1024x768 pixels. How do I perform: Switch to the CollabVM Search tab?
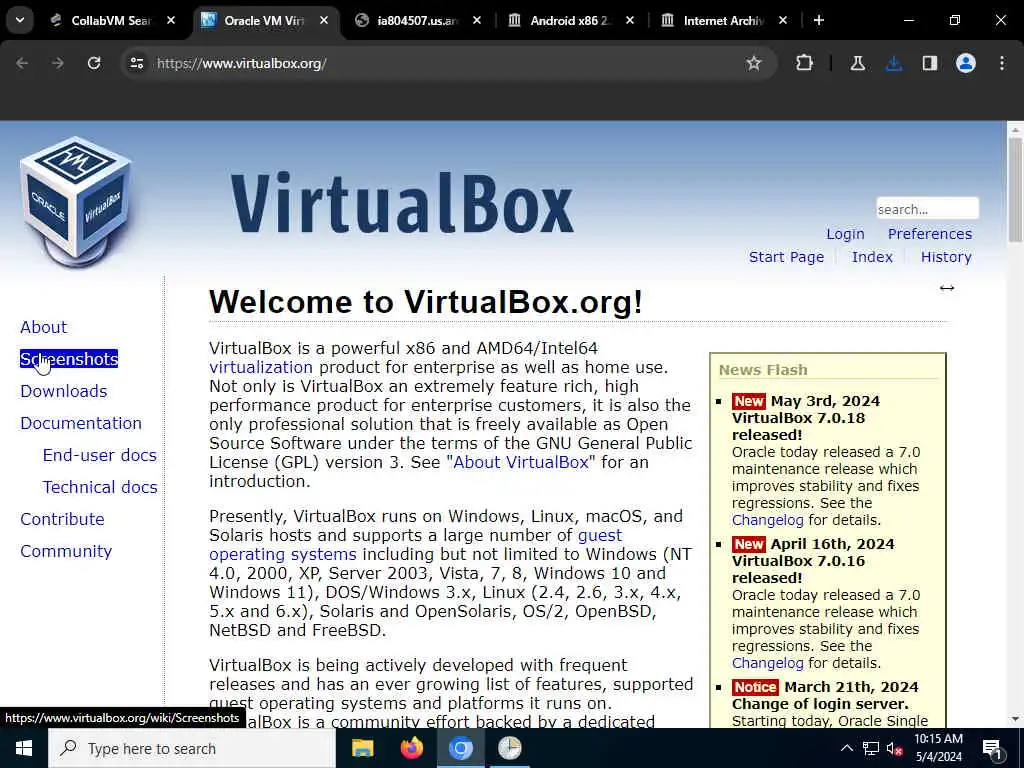point(111,21)
